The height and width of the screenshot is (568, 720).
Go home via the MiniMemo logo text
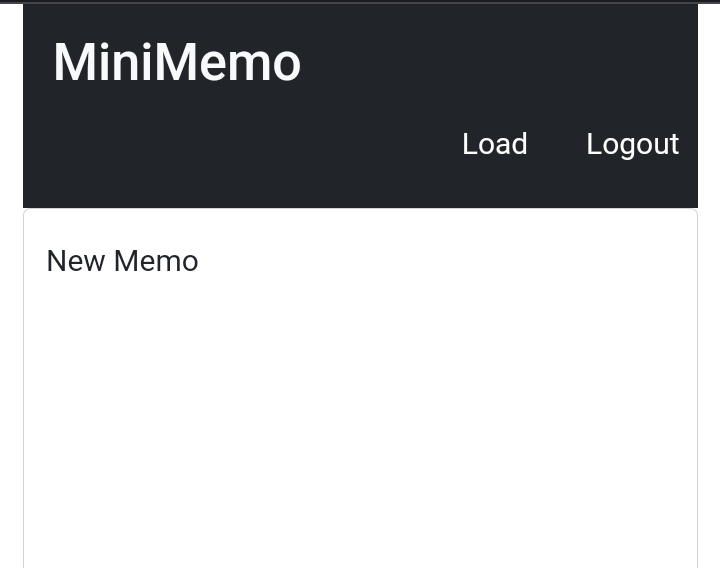[x=177, y=63]
